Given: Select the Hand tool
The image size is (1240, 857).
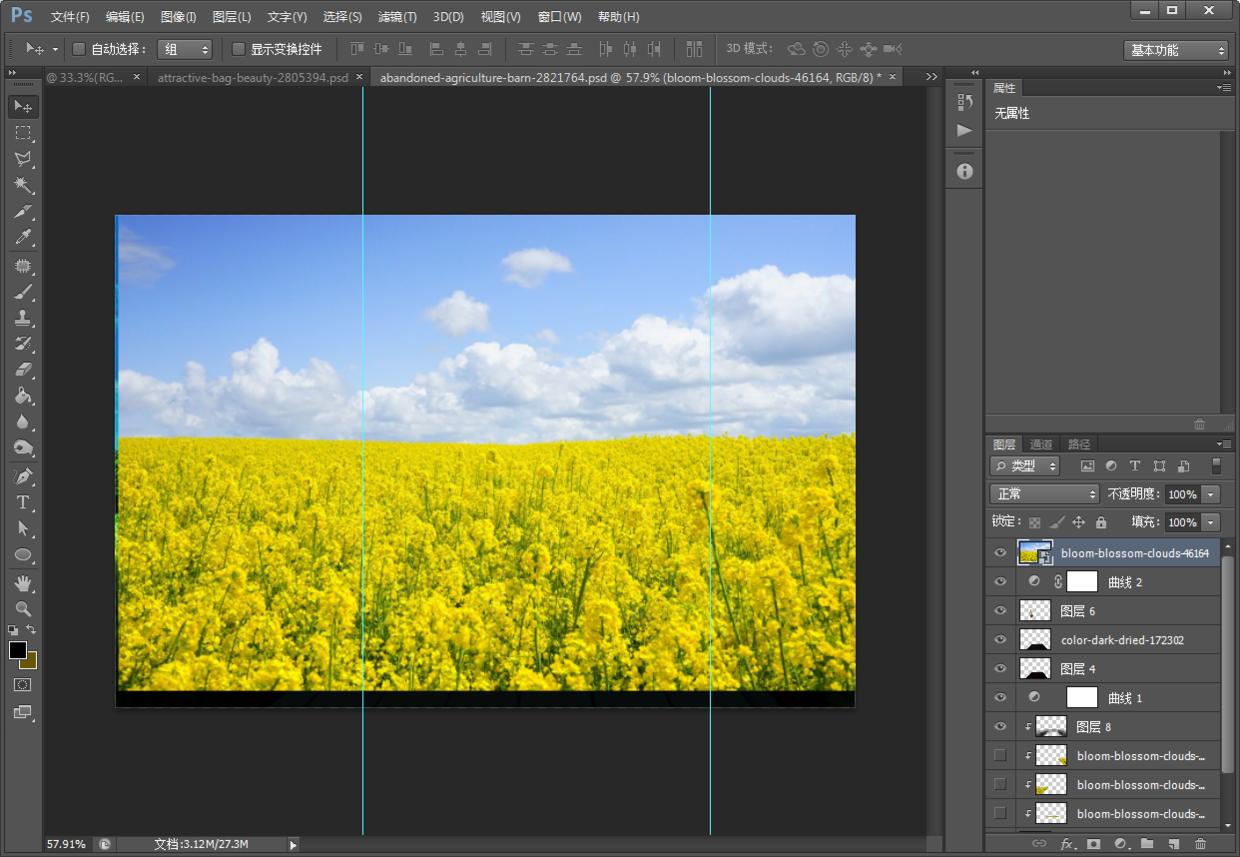Looking at the screenshot, I should (23, 582).
